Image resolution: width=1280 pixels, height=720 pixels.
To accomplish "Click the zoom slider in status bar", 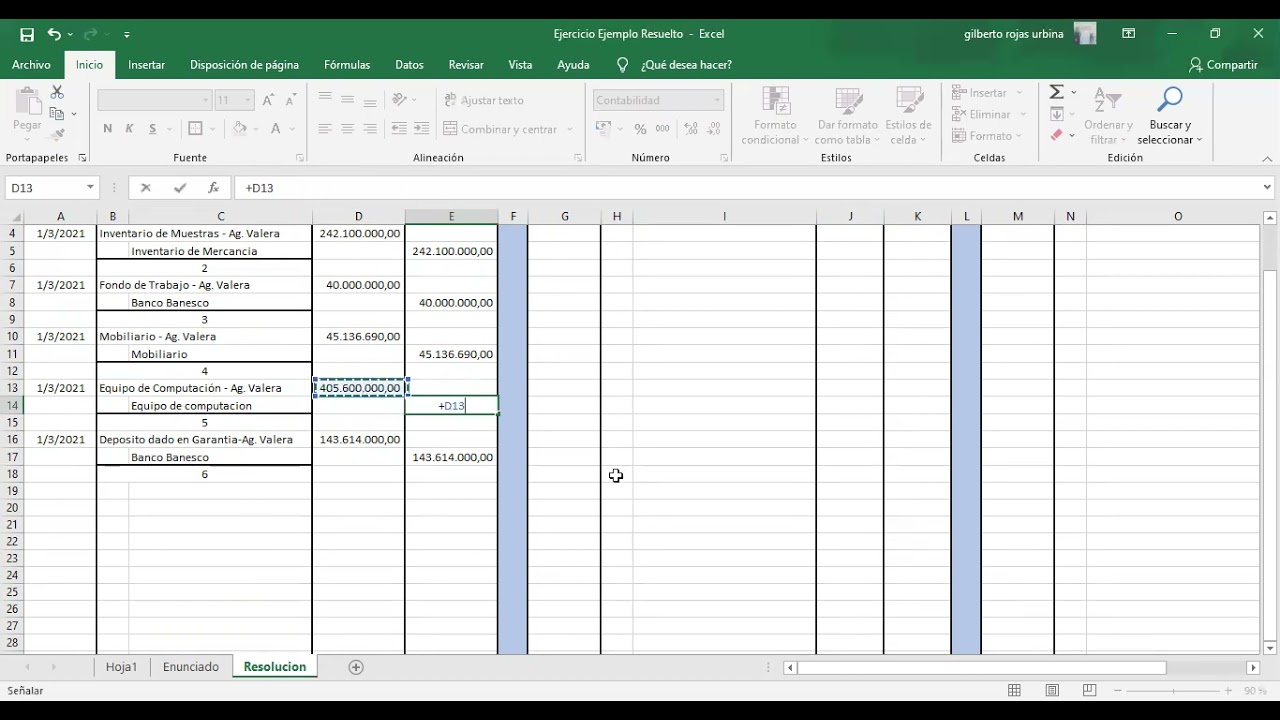I will [1172, 691].
